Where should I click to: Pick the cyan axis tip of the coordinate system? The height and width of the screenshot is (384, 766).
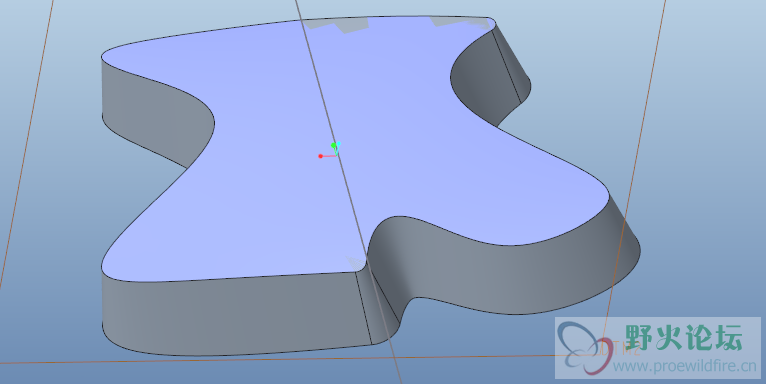pyautogui.click(x=338, y=144)
